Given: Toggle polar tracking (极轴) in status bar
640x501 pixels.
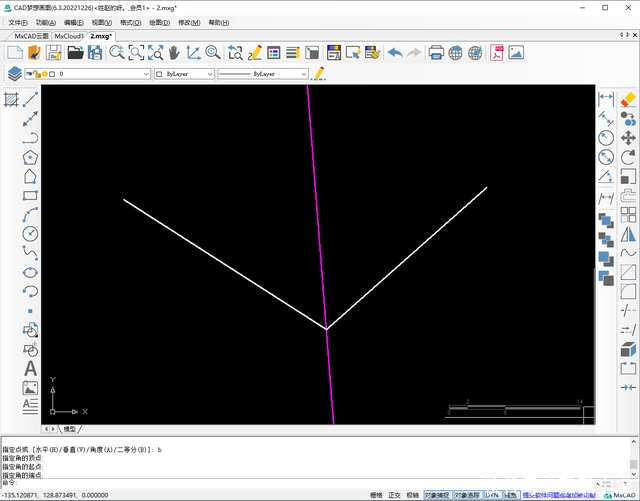Looking at the screenshot, I should coord(413,495).
